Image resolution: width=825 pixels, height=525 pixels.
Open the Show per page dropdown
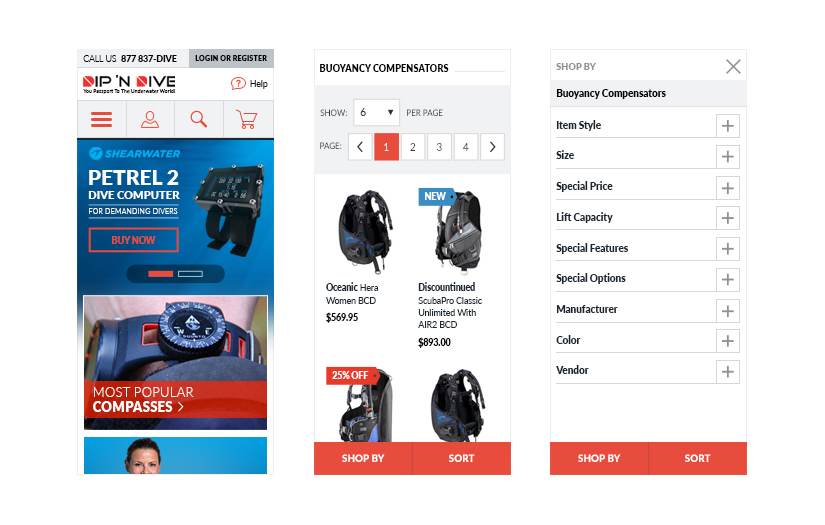376,112
